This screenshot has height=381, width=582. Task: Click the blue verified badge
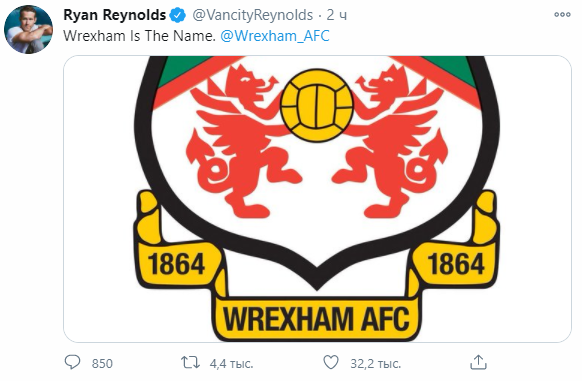[x=178, y=15]
